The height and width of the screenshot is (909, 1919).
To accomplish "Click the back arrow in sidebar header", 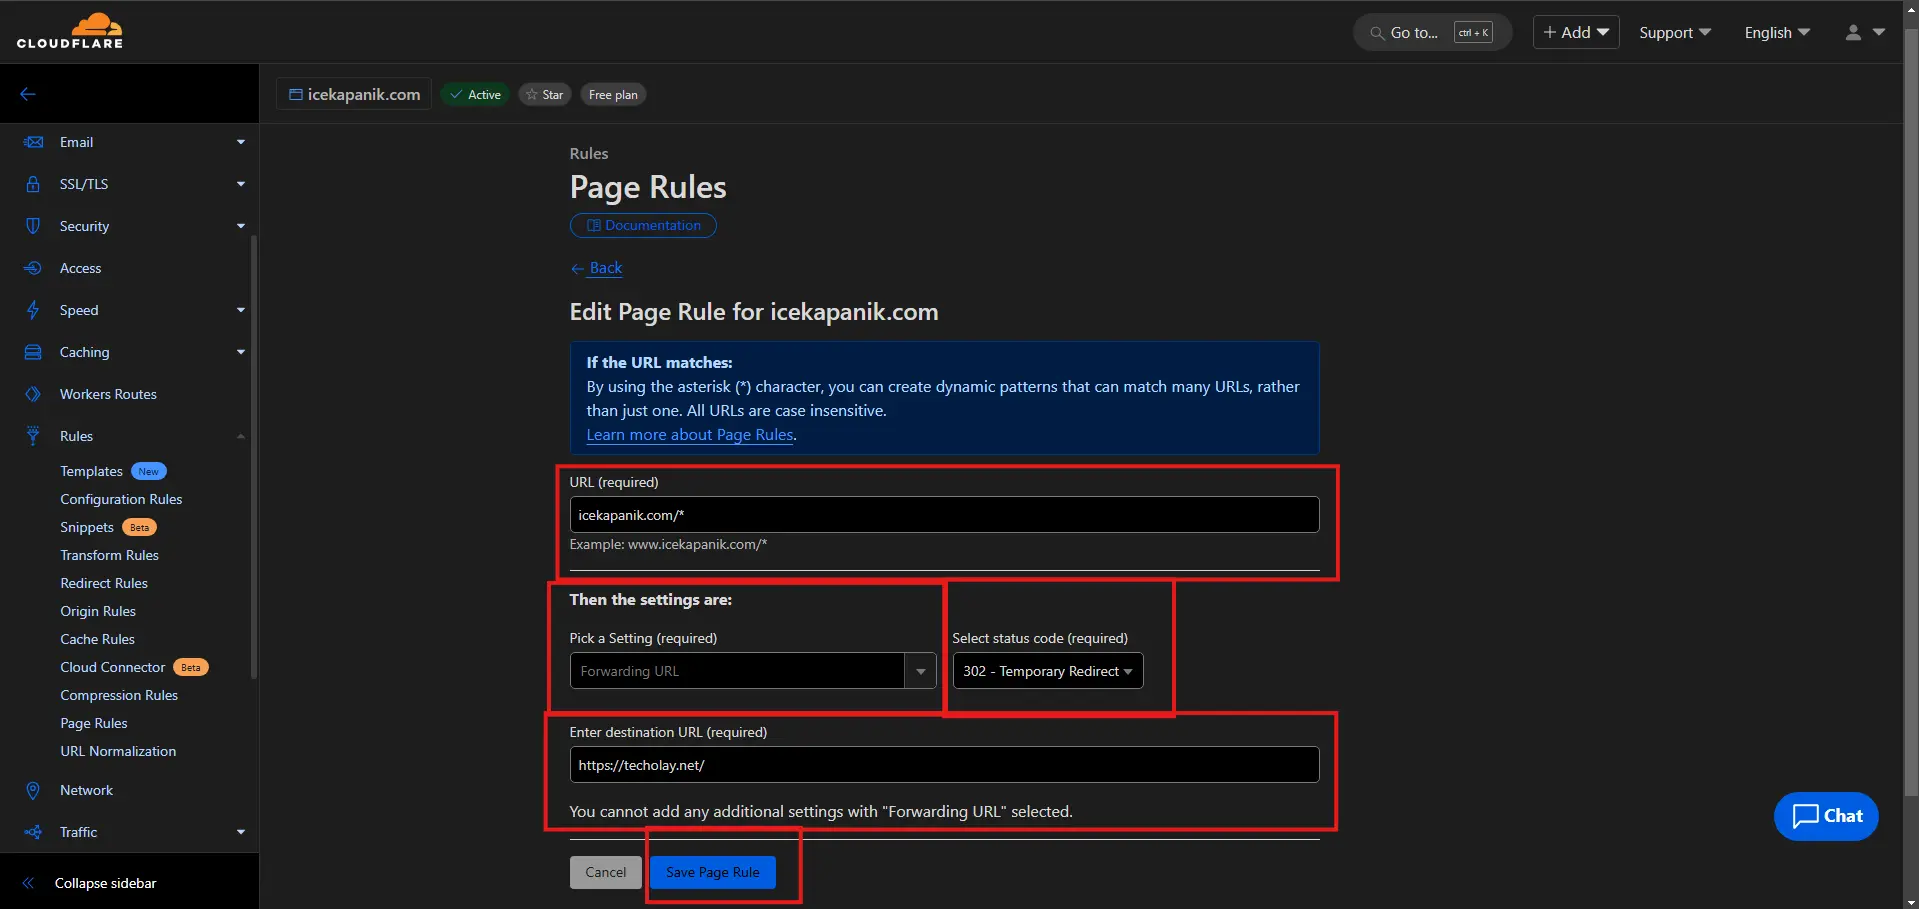I will coord(28,94).
